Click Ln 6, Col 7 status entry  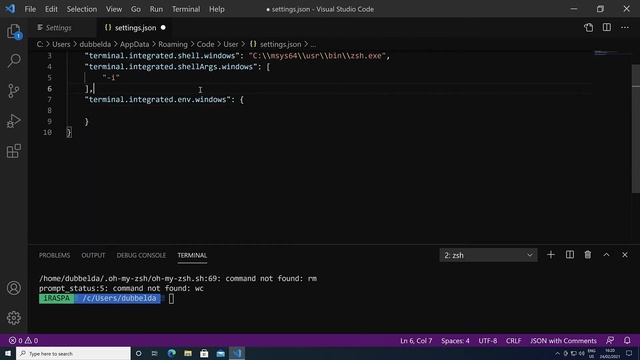click(x=416, y=340)
